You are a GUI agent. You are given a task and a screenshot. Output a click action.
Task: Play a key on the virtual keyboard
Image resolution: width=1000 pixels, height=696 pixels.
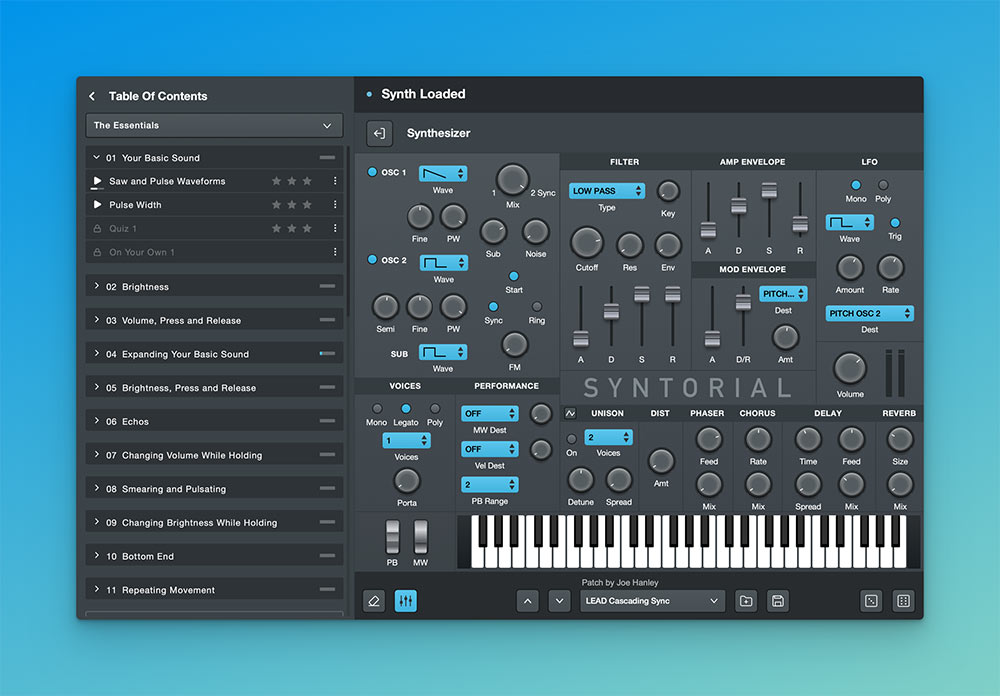(700, 555)
